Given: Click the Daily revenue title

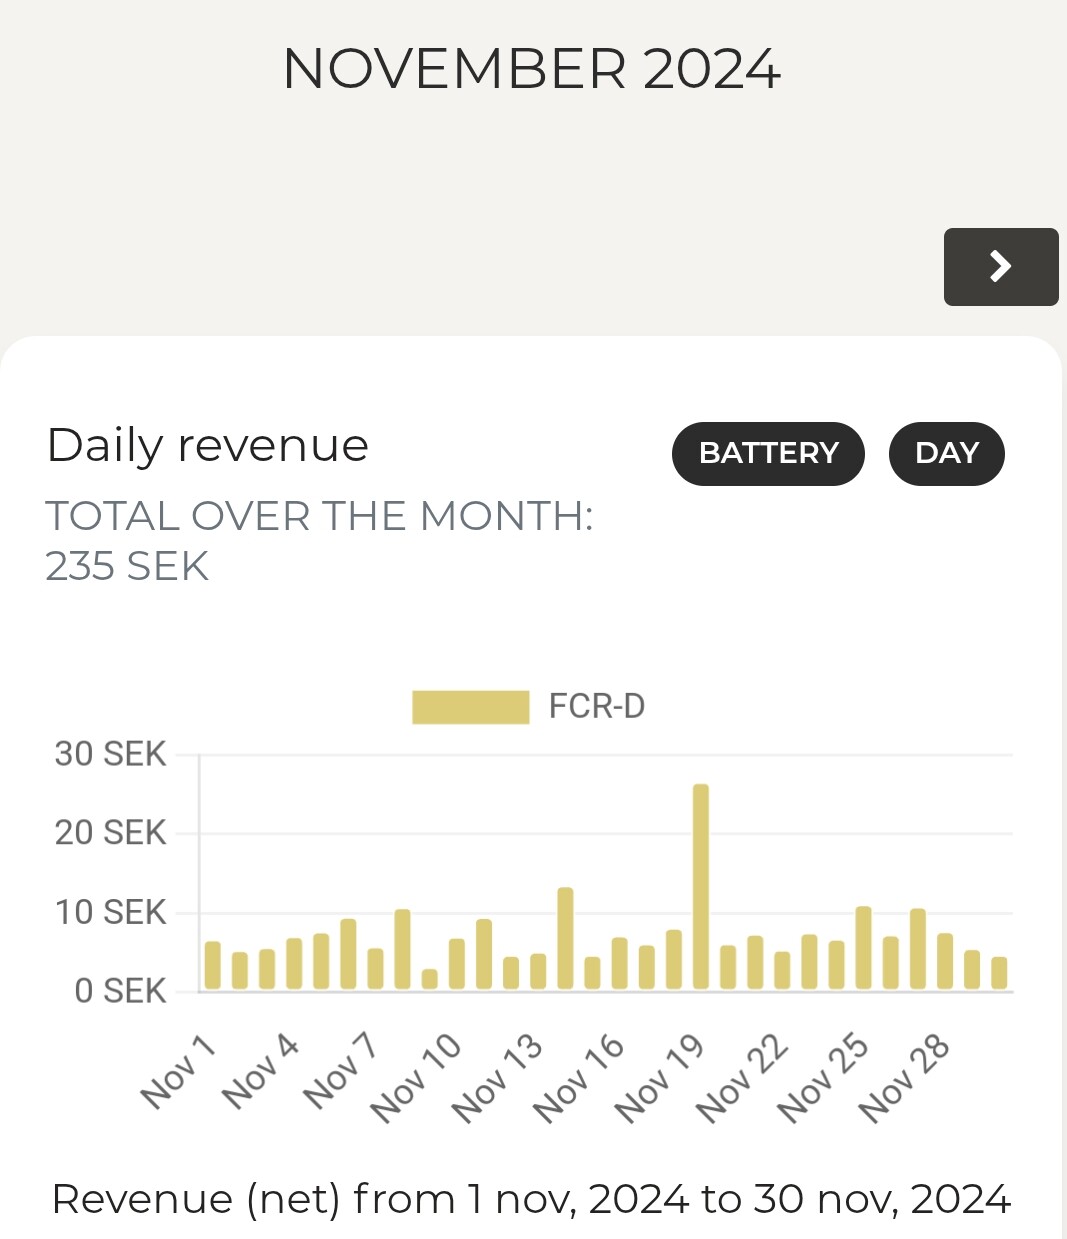Looking at the screenshot, I should tap(208, 445).
